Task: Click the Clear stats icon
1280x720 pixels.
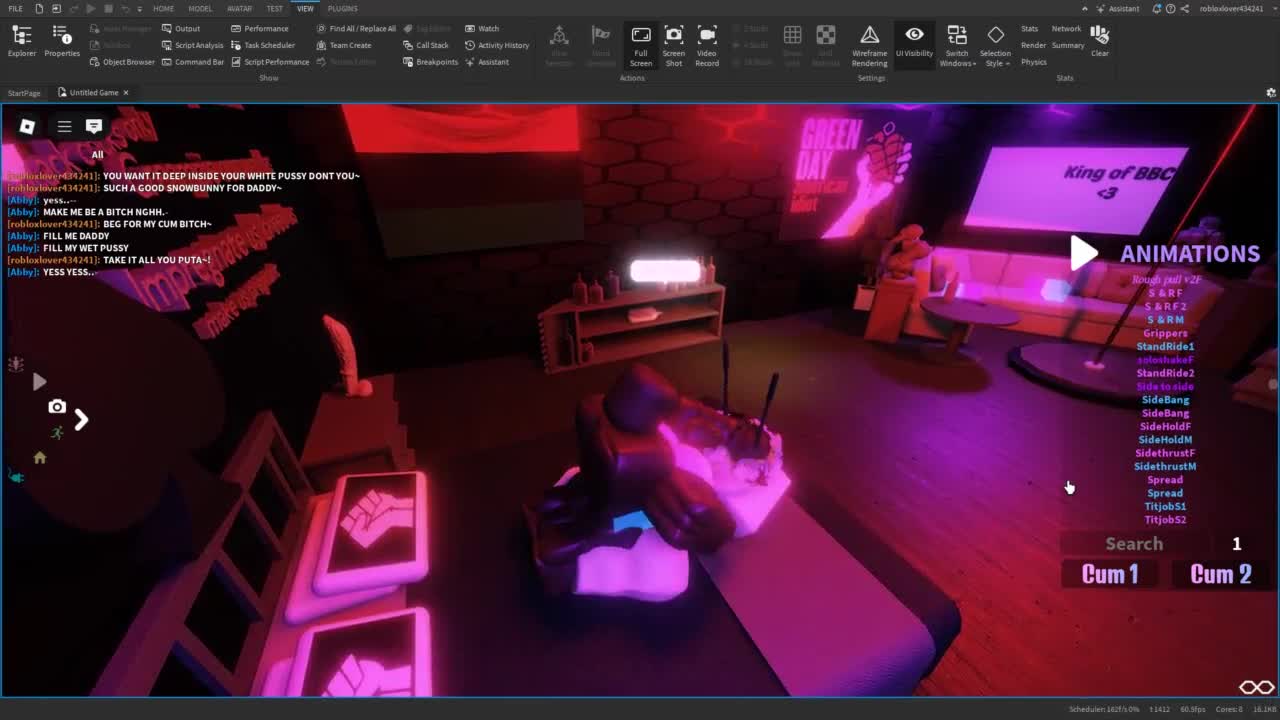Action: coord(1100,40)
